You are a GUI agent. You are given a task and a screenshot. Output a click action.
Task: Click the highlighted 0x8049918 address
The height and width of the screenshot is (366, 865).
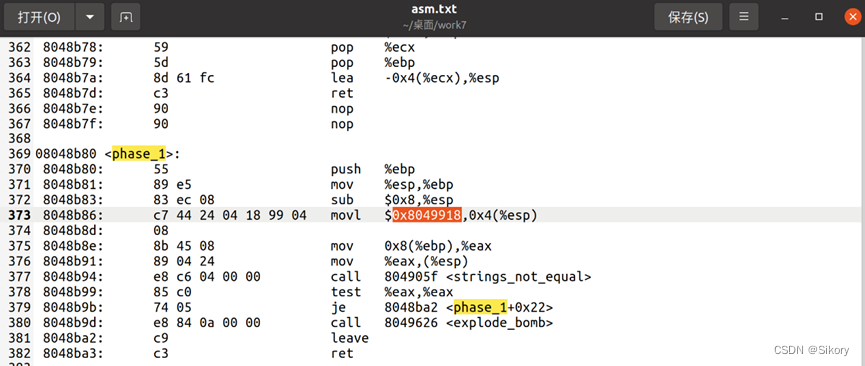pyautogui.click(x=427, y=215)
